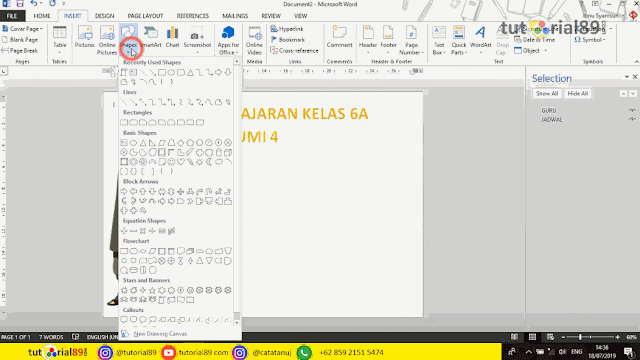The height and width of the screenshot is (360, 640).
Task: Select the heart shape in Basic Shapes
Action: (x=180, y=162)
